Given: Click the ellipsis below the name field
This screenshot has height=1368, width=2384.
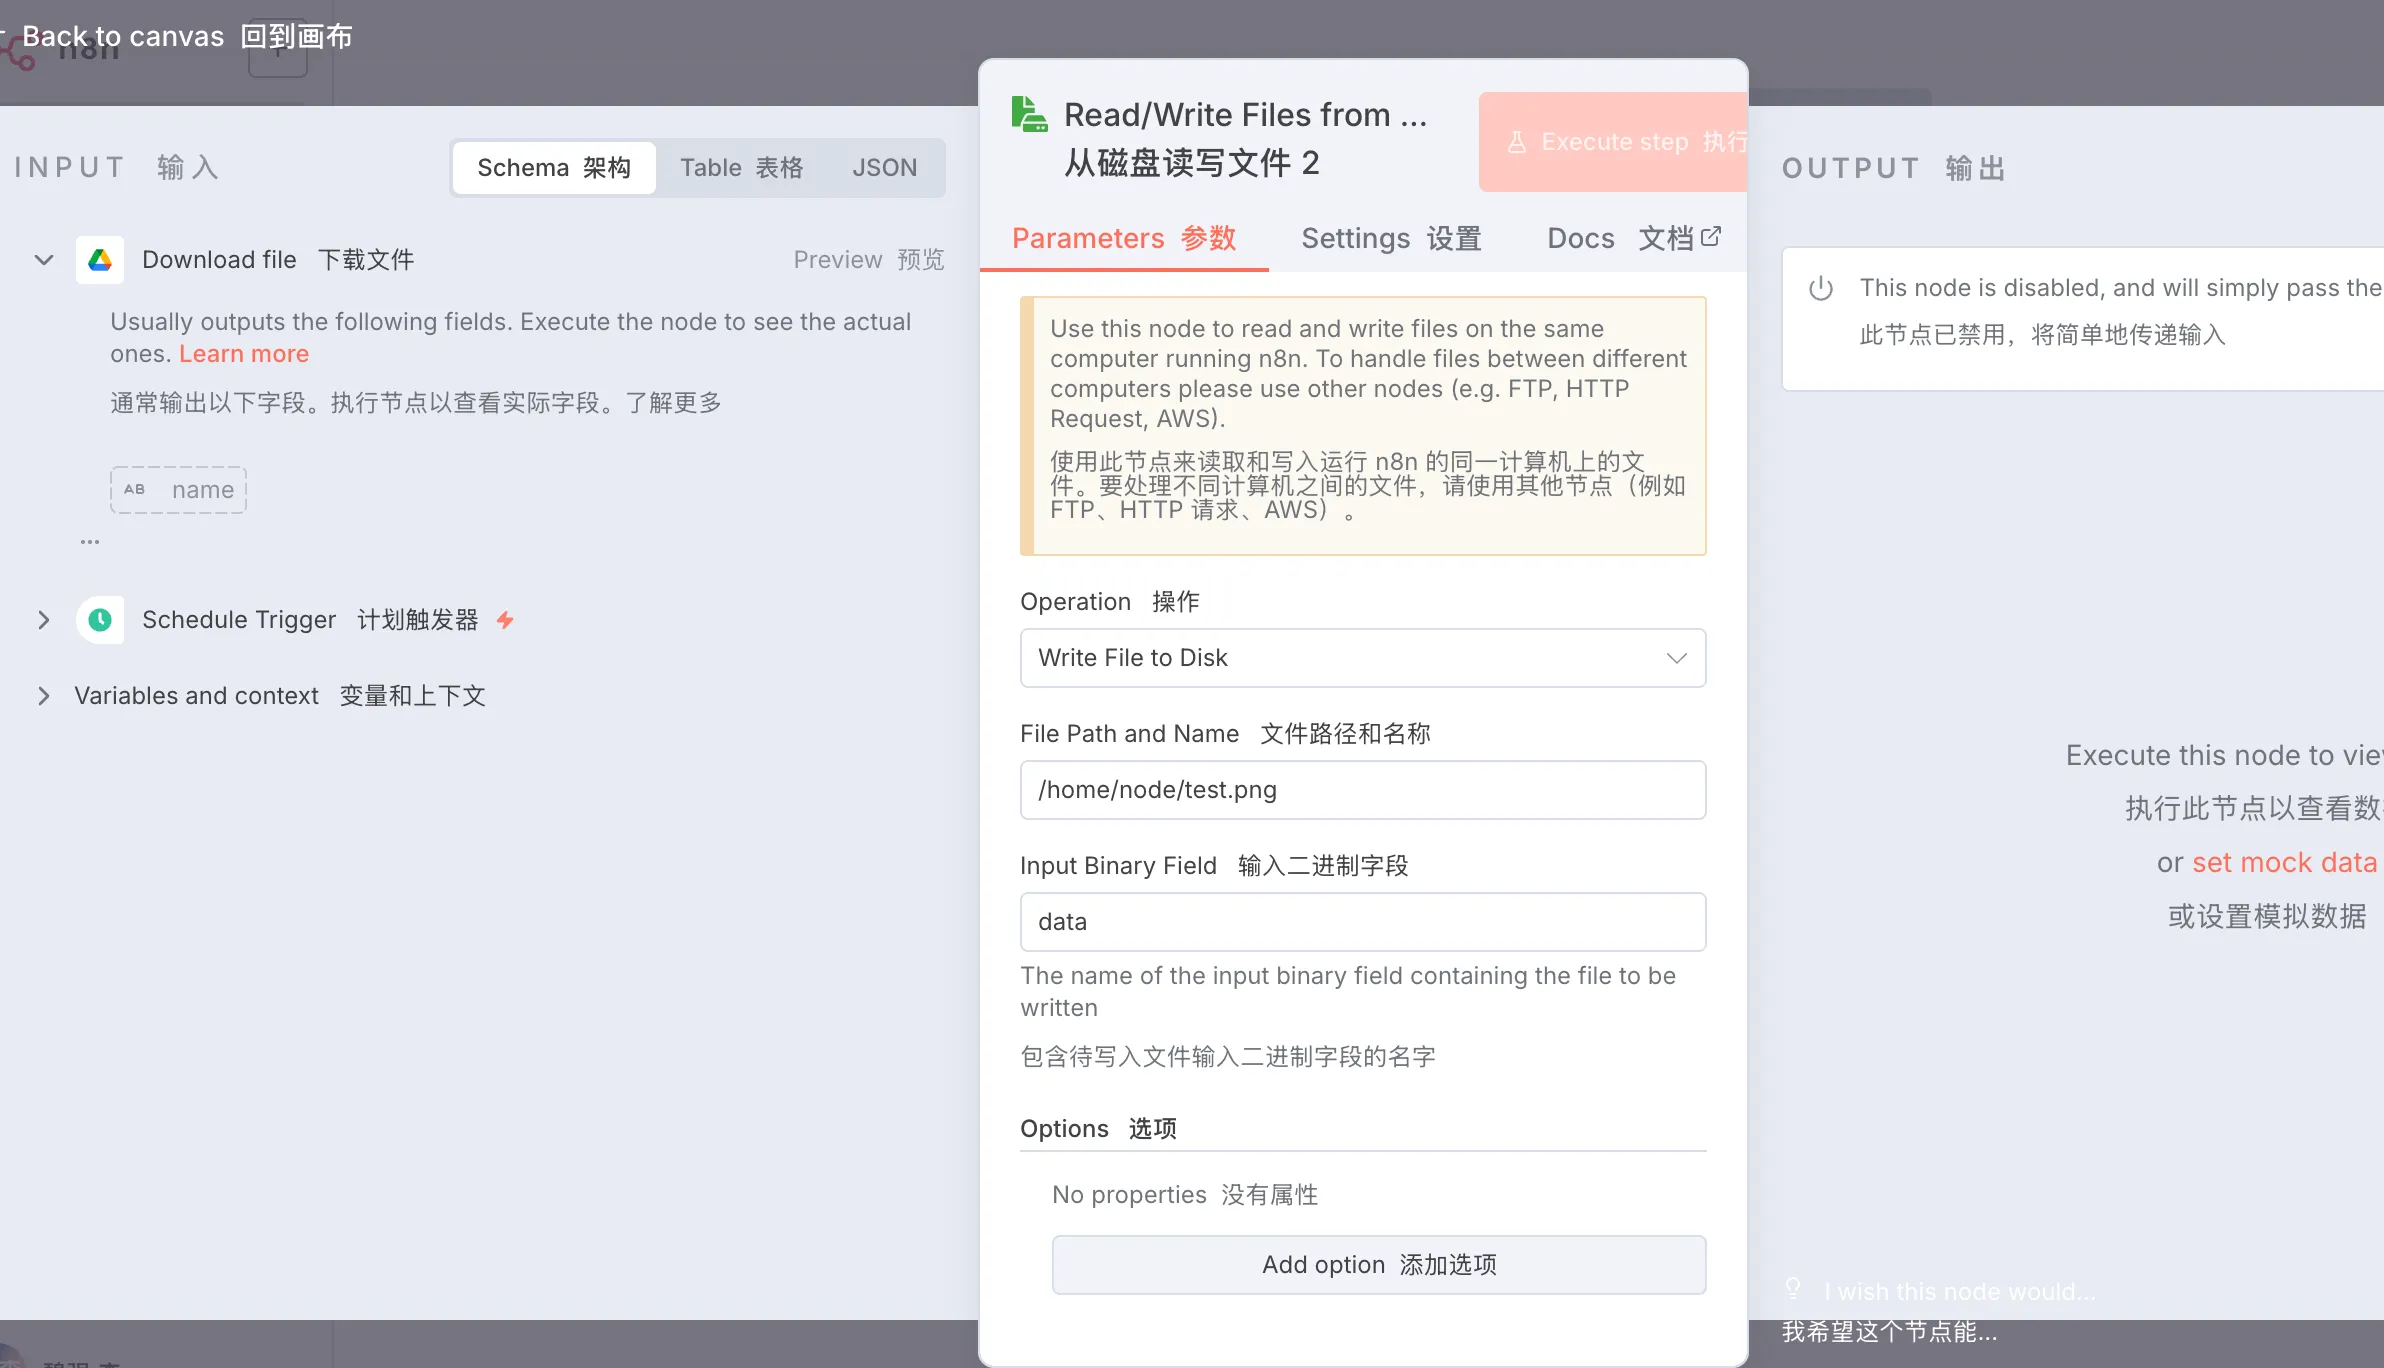Looking at the screenshot, I should (x=90, y=542).
